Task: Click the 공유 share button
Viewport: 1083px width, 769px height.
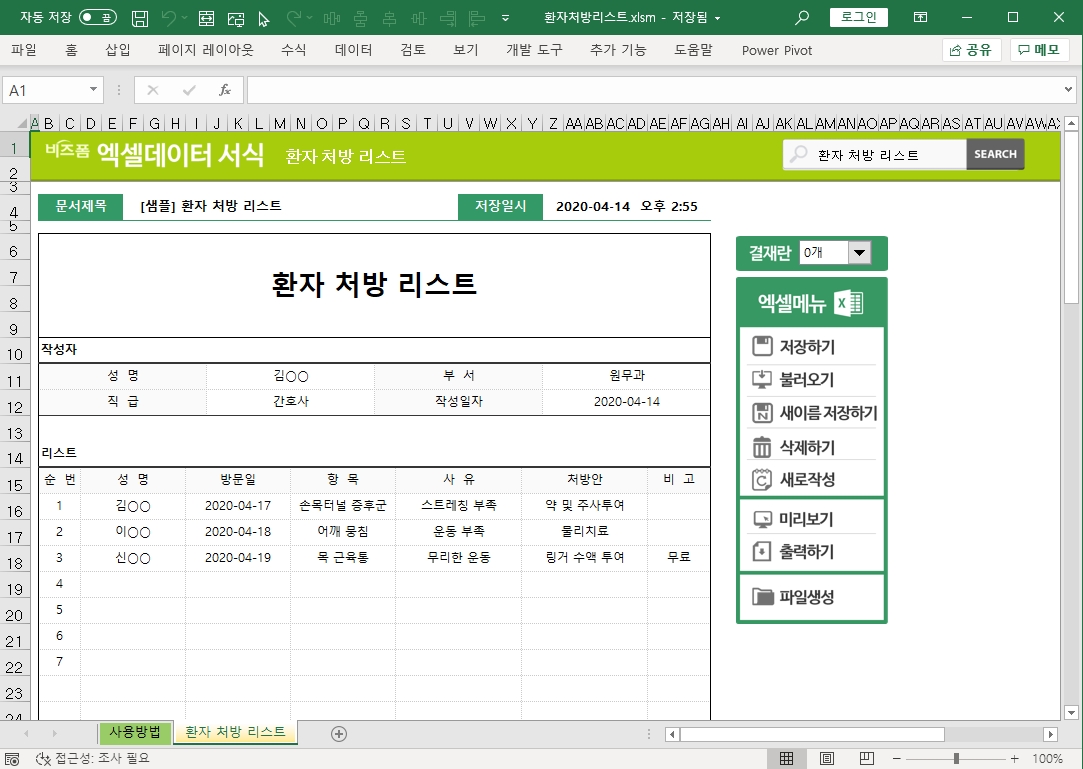Action: click(971, 50)
